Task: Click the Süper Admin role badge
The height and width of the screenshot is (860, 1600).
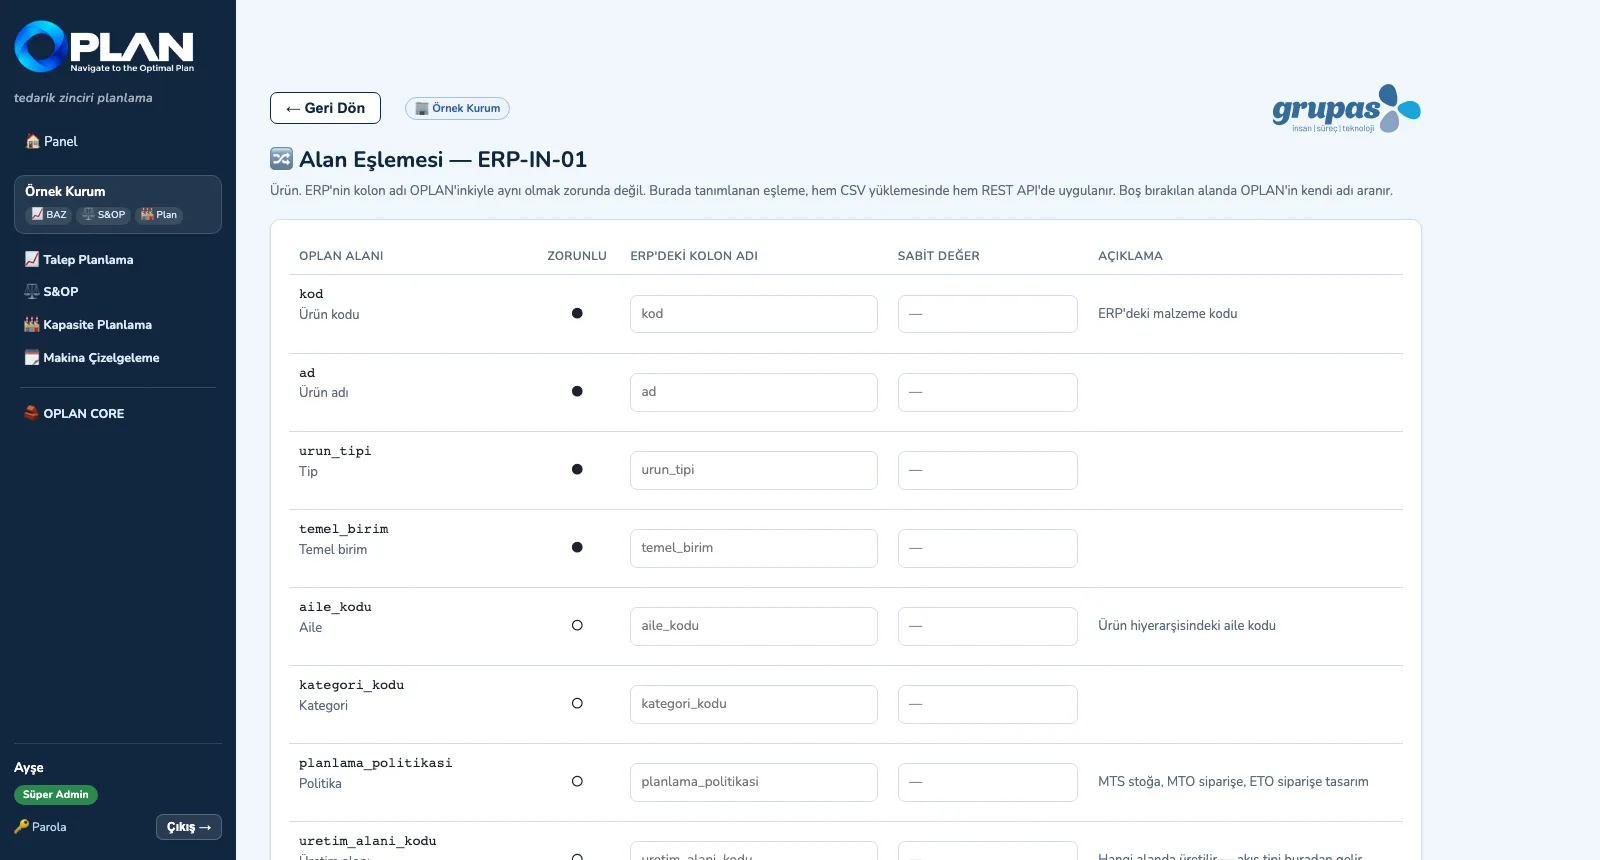Action: [x=56, y=795]
